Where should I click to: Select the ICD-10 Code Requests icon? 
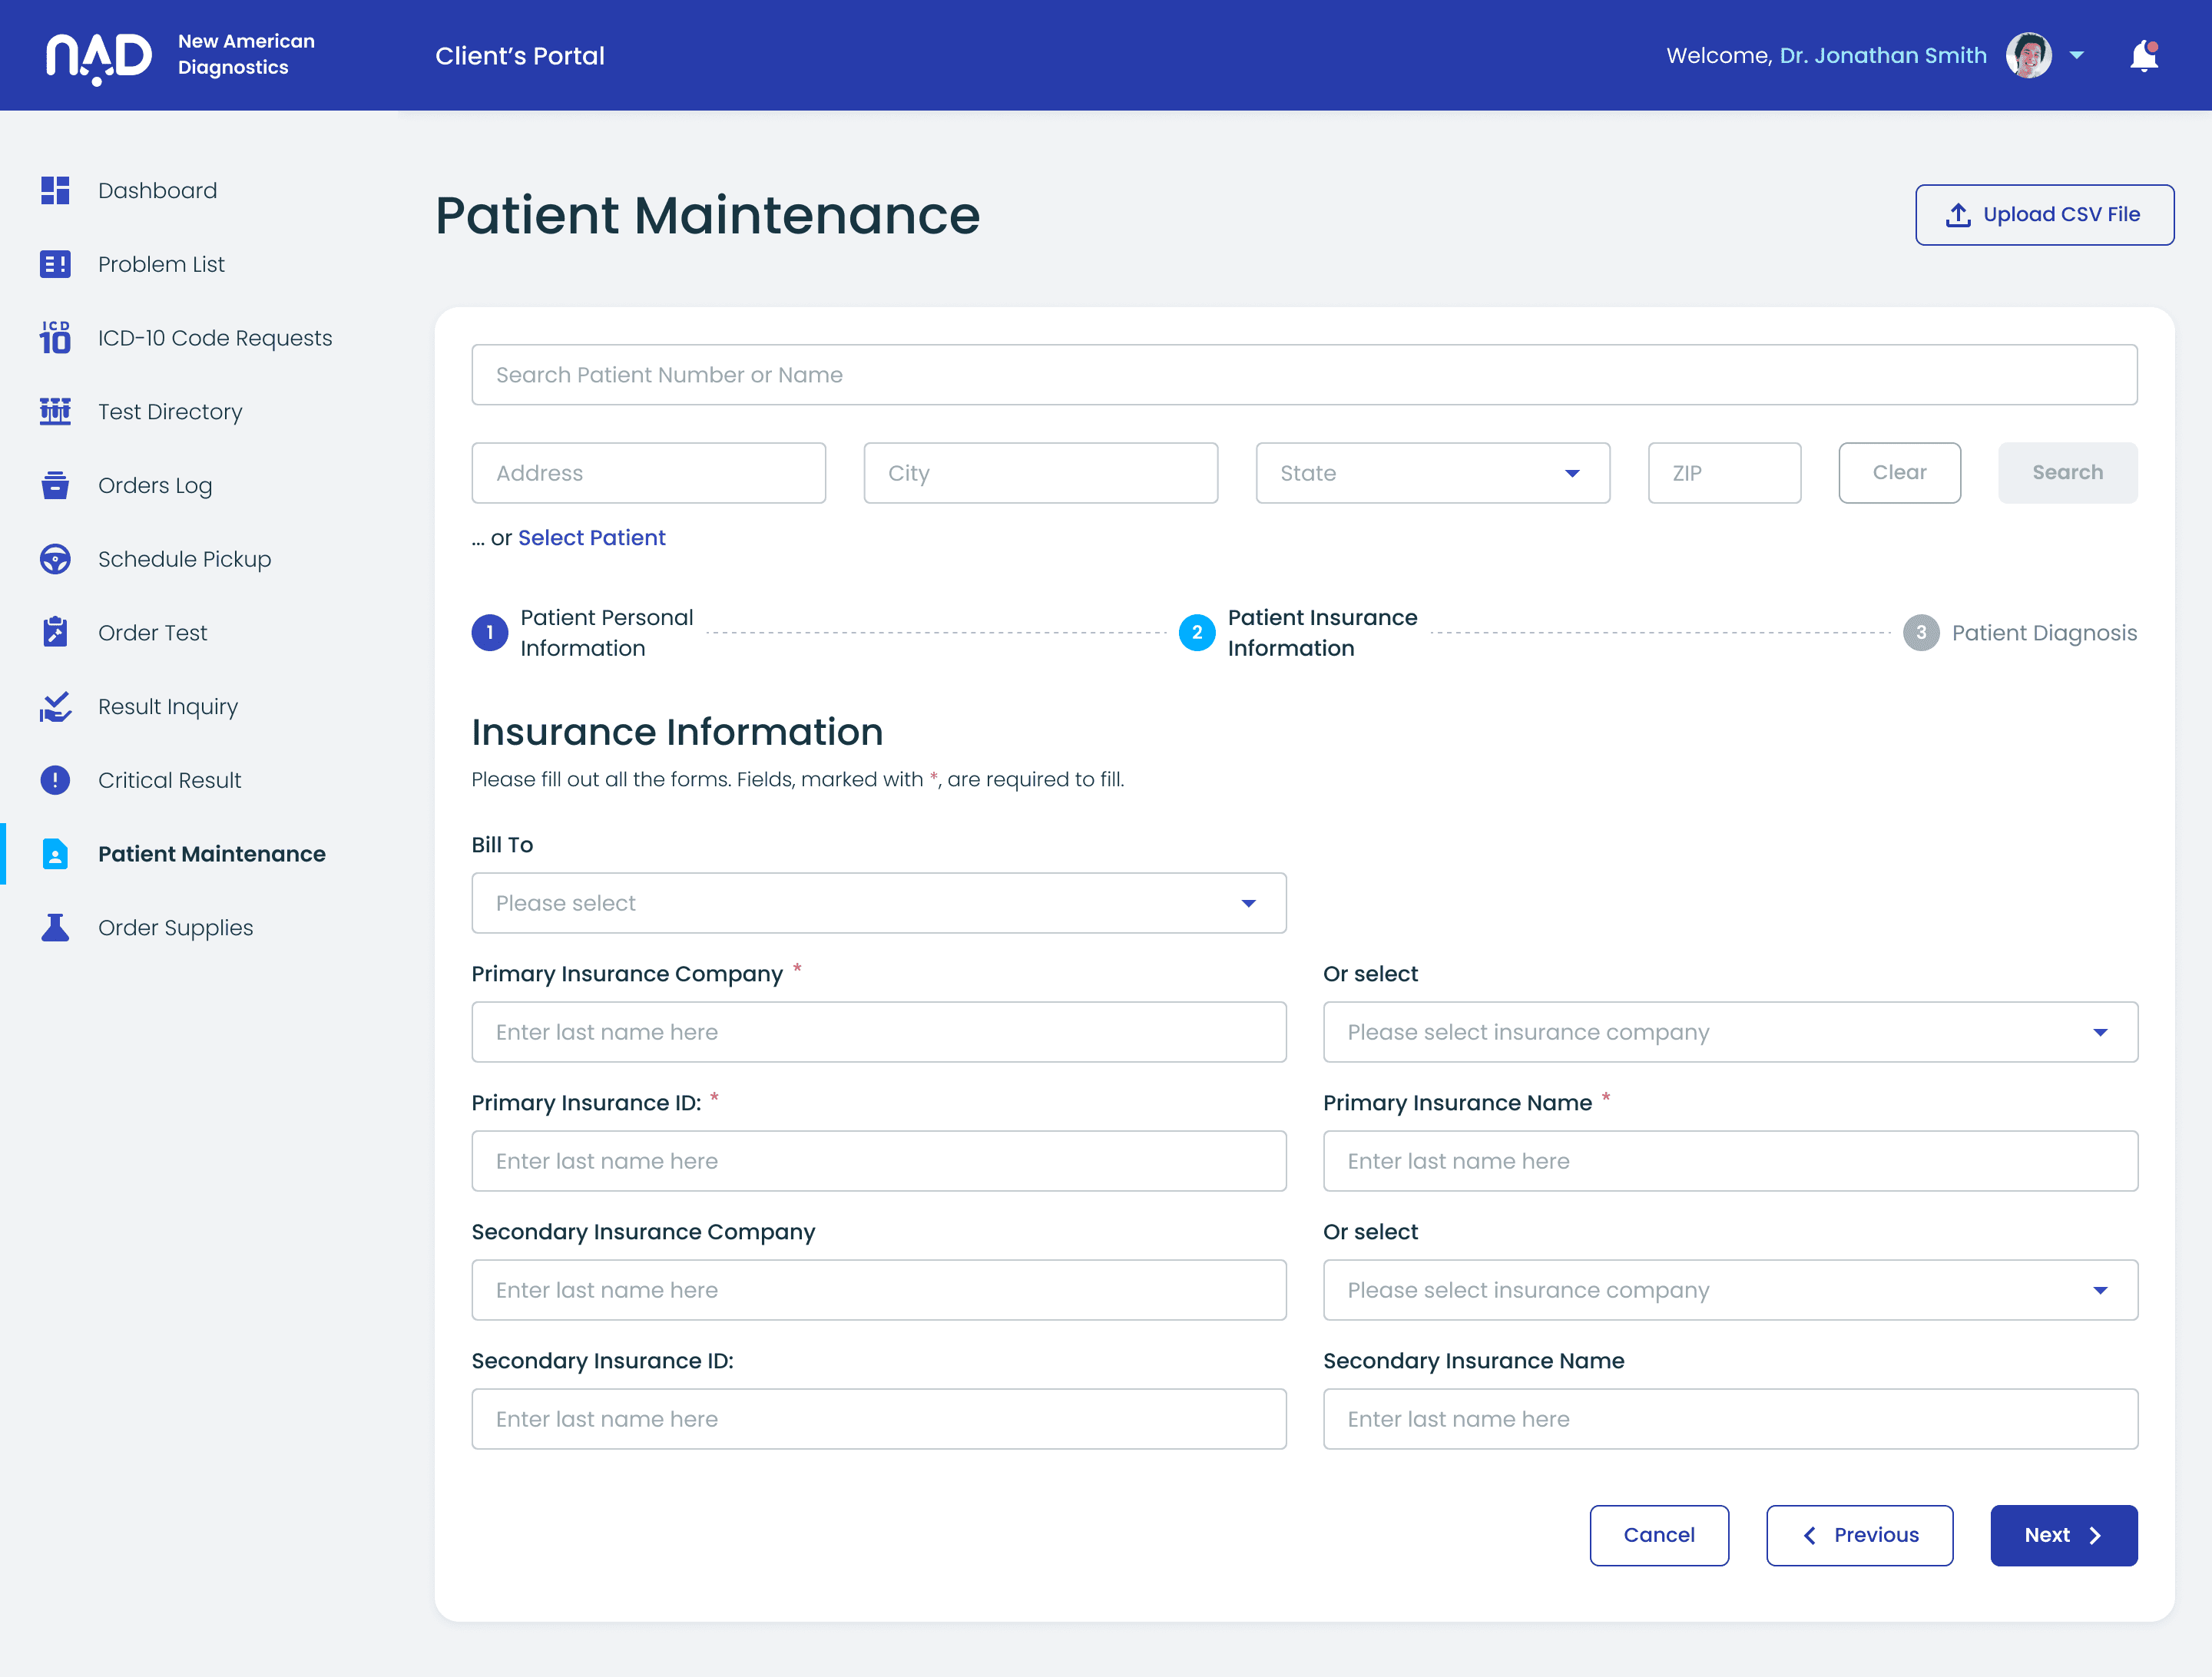55,338
